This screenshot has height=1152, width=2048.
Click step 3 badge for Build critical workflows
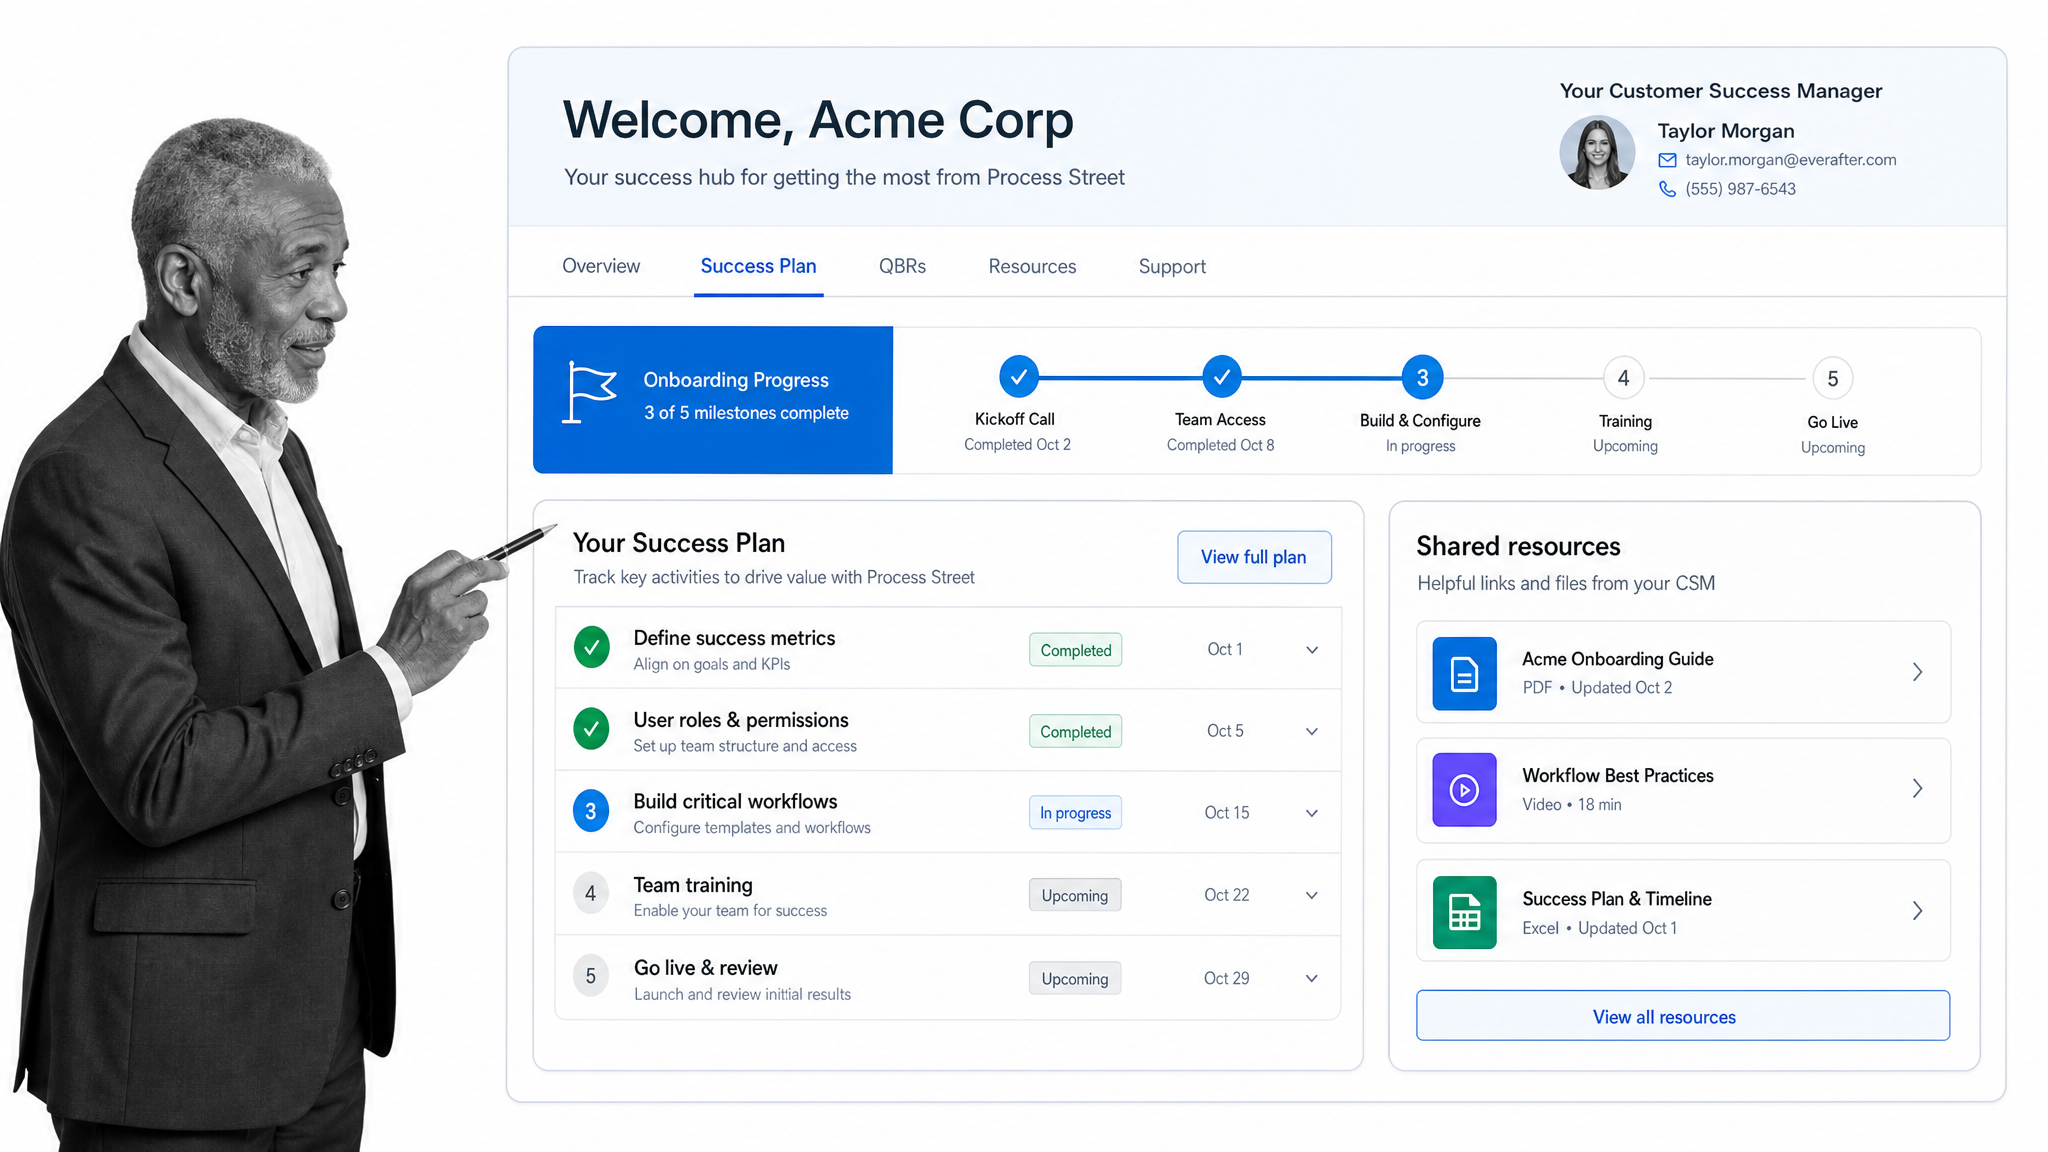pos(591,812)
